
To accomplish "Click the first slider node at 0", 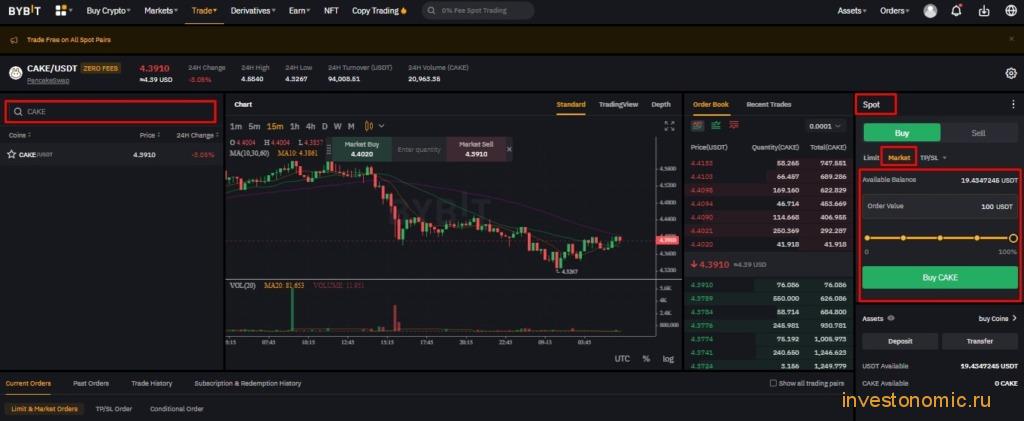I will (867, 238).
